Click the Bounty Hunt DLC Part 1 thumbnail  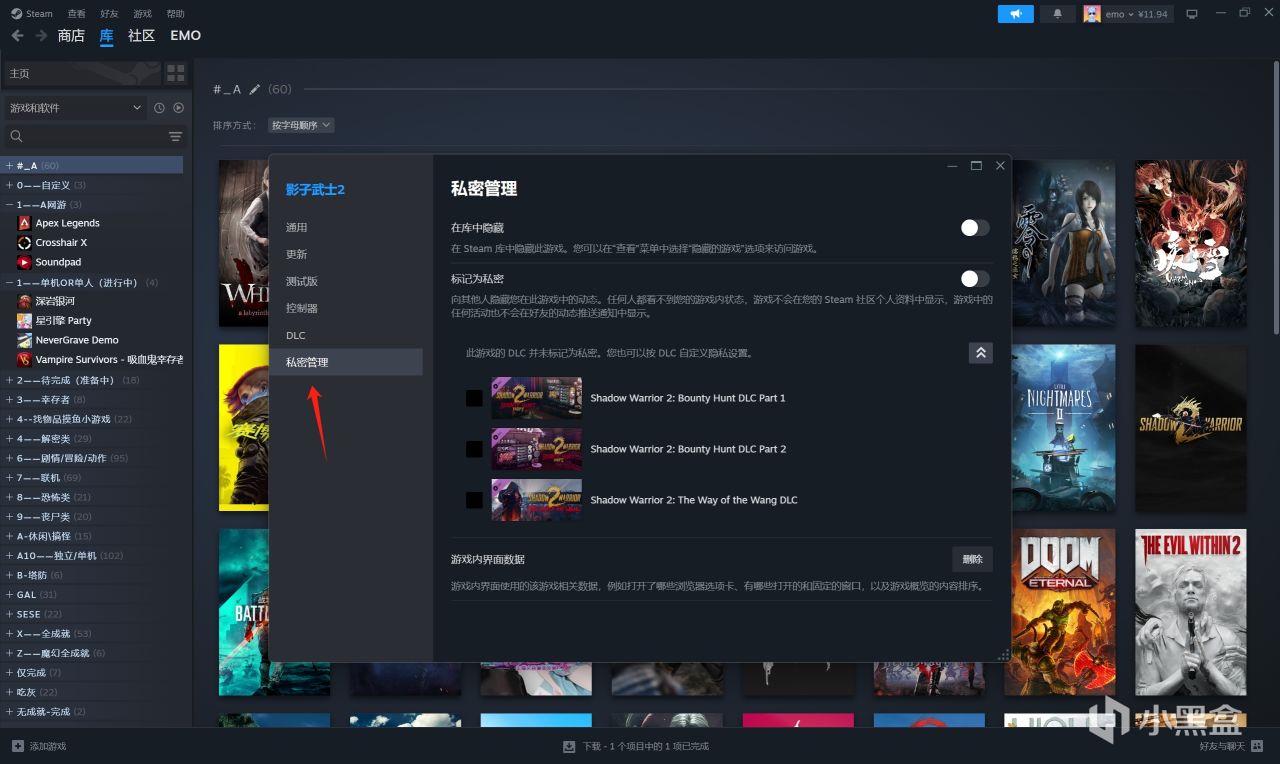coord(536,398)
